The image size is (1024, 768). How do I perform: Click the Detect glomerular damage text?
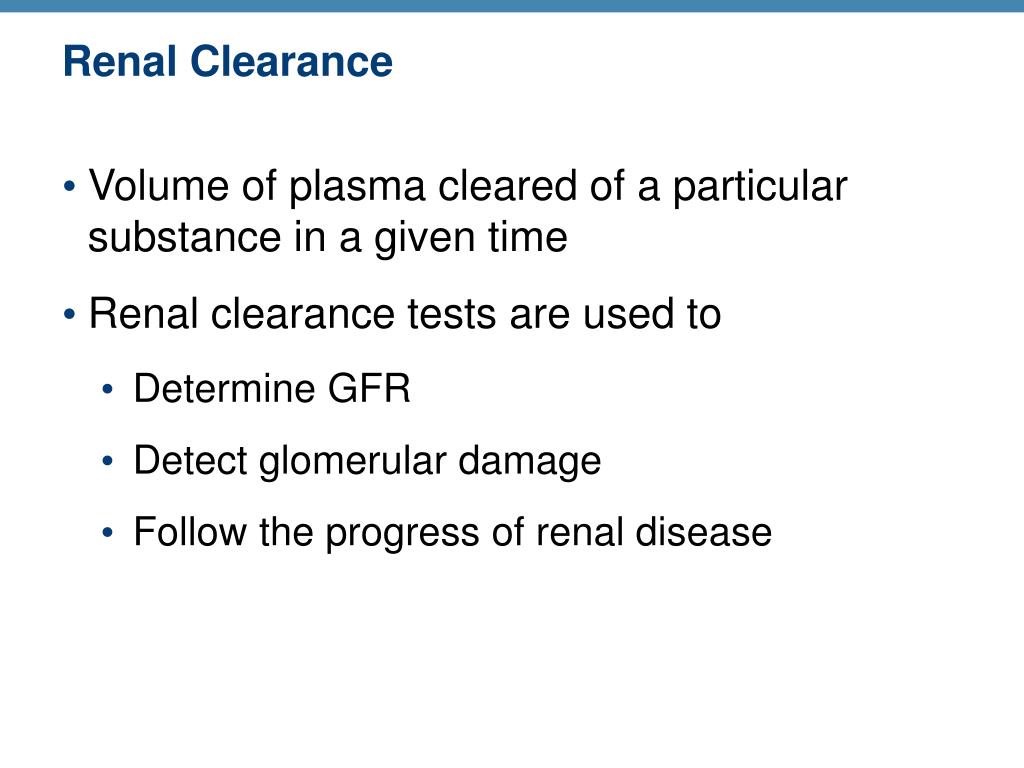coord(368,462)
